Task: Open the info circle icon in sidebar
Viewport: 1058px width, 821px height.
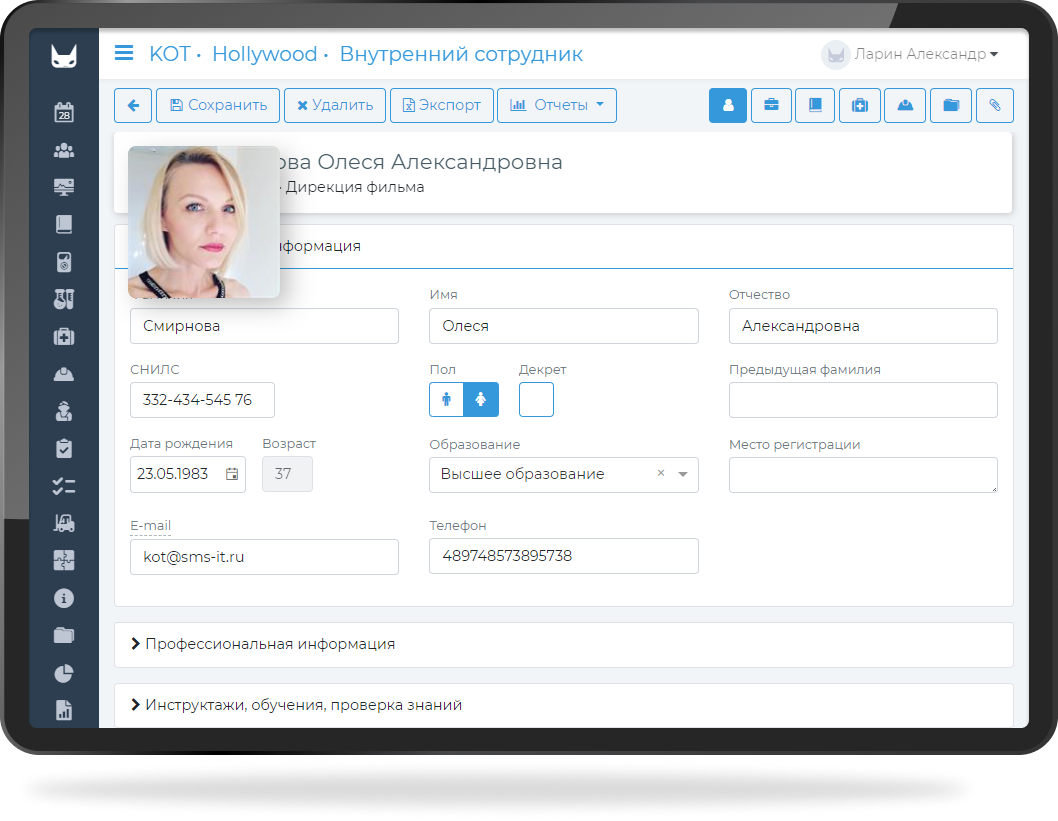Action: coord(64,598)
